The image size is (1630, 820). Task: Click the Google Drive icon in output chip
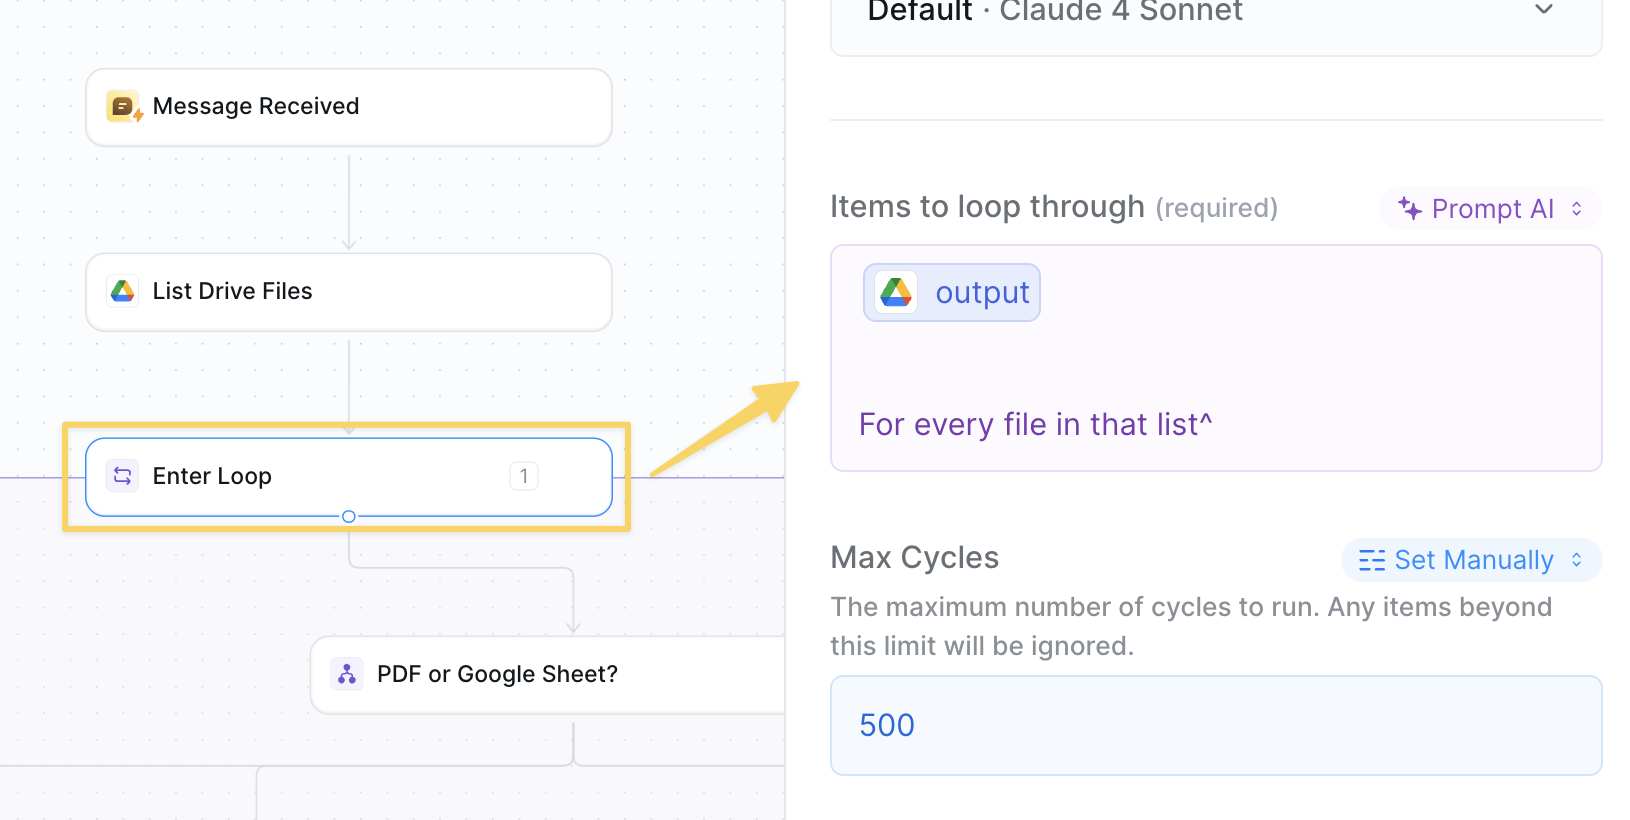[x=896, y=292]
